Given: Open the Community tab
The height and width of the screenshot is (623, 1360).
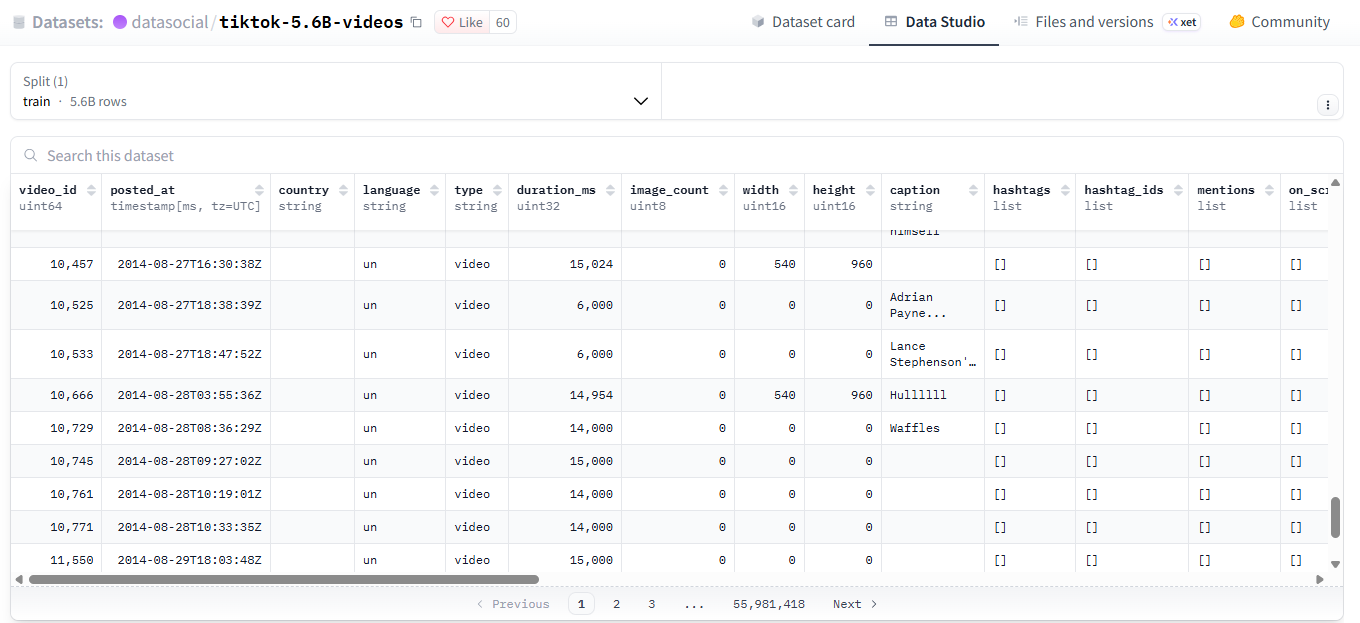Looking at the screenshot, I should [1279, 22].
